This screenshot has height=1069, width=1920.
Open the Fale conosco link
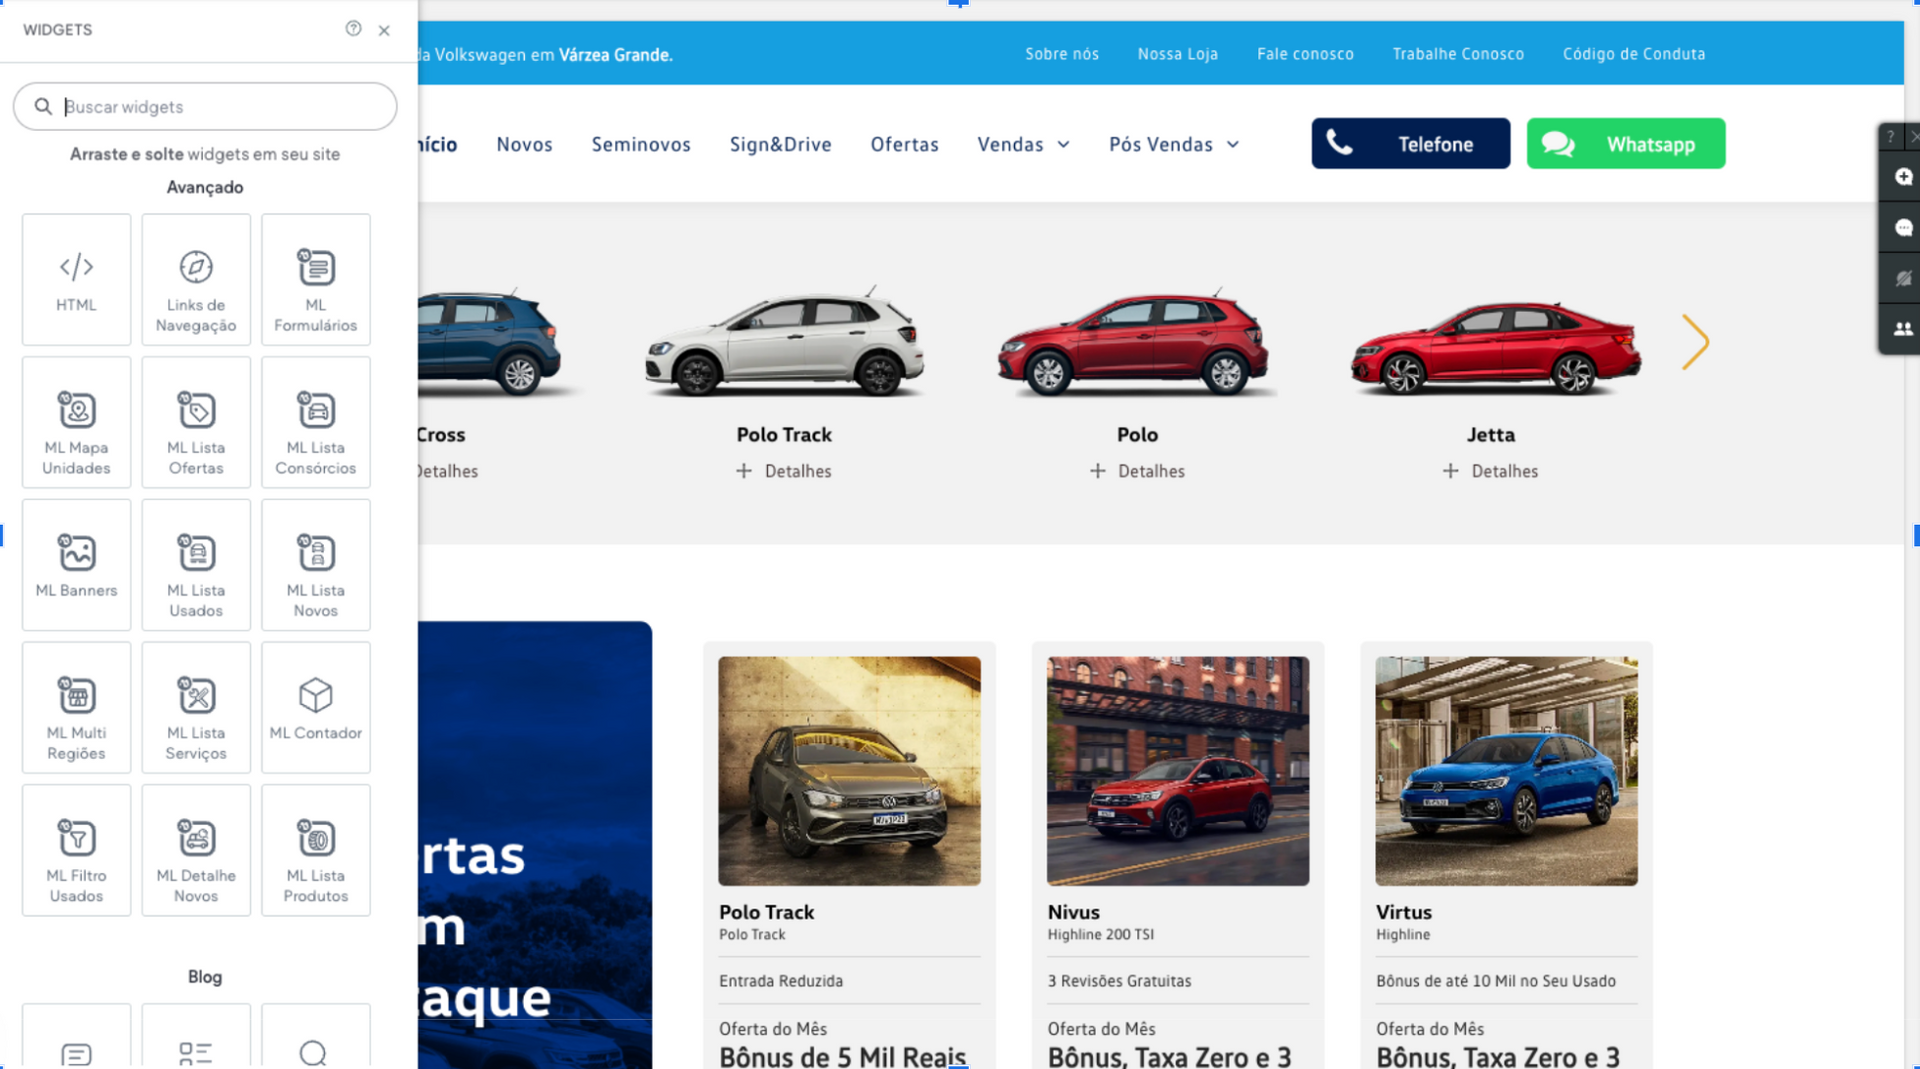(x=1305, y=54)
